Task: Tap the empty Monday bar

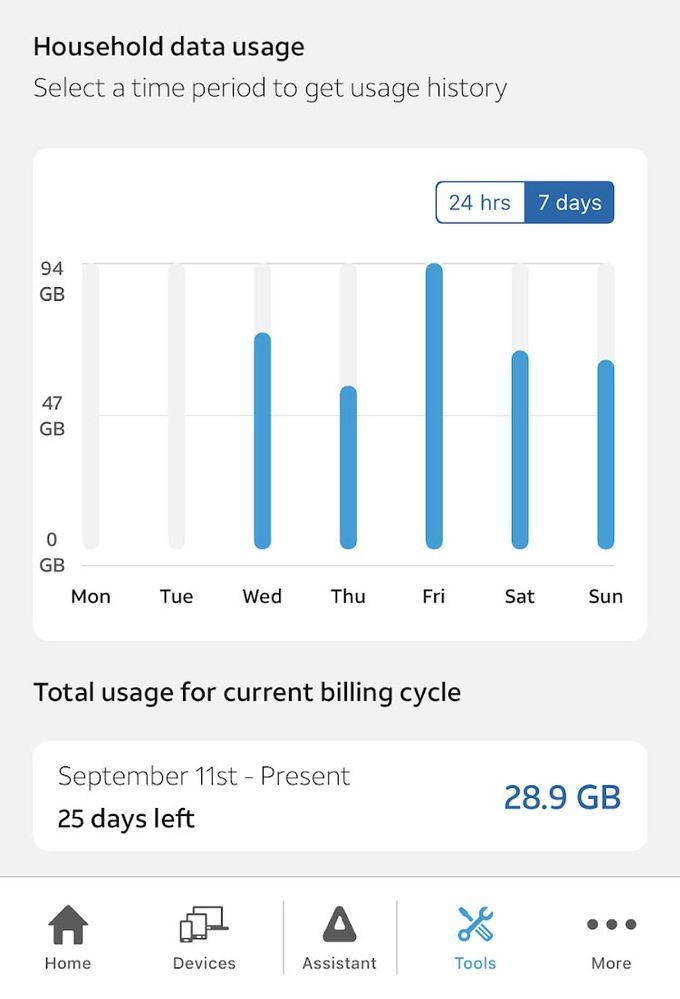Action: [91, 406]
